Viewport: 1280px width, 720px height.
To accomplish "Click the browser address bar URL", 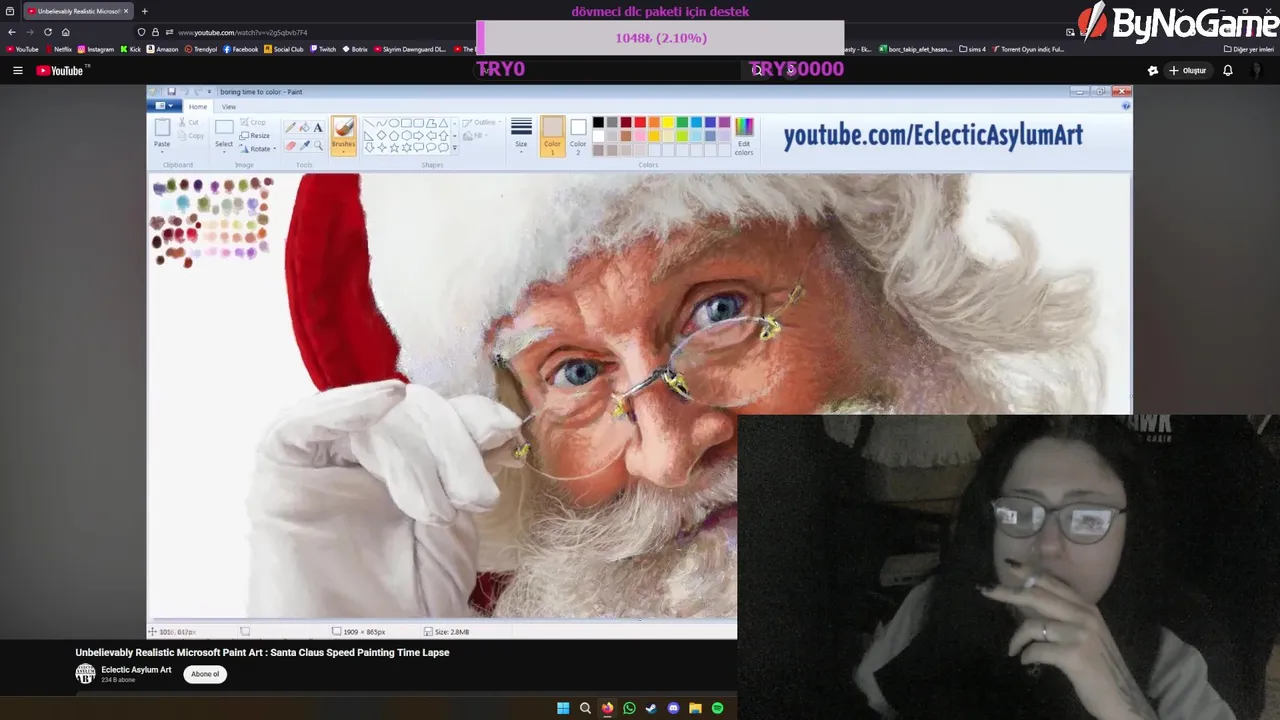I will pos(243,32).
